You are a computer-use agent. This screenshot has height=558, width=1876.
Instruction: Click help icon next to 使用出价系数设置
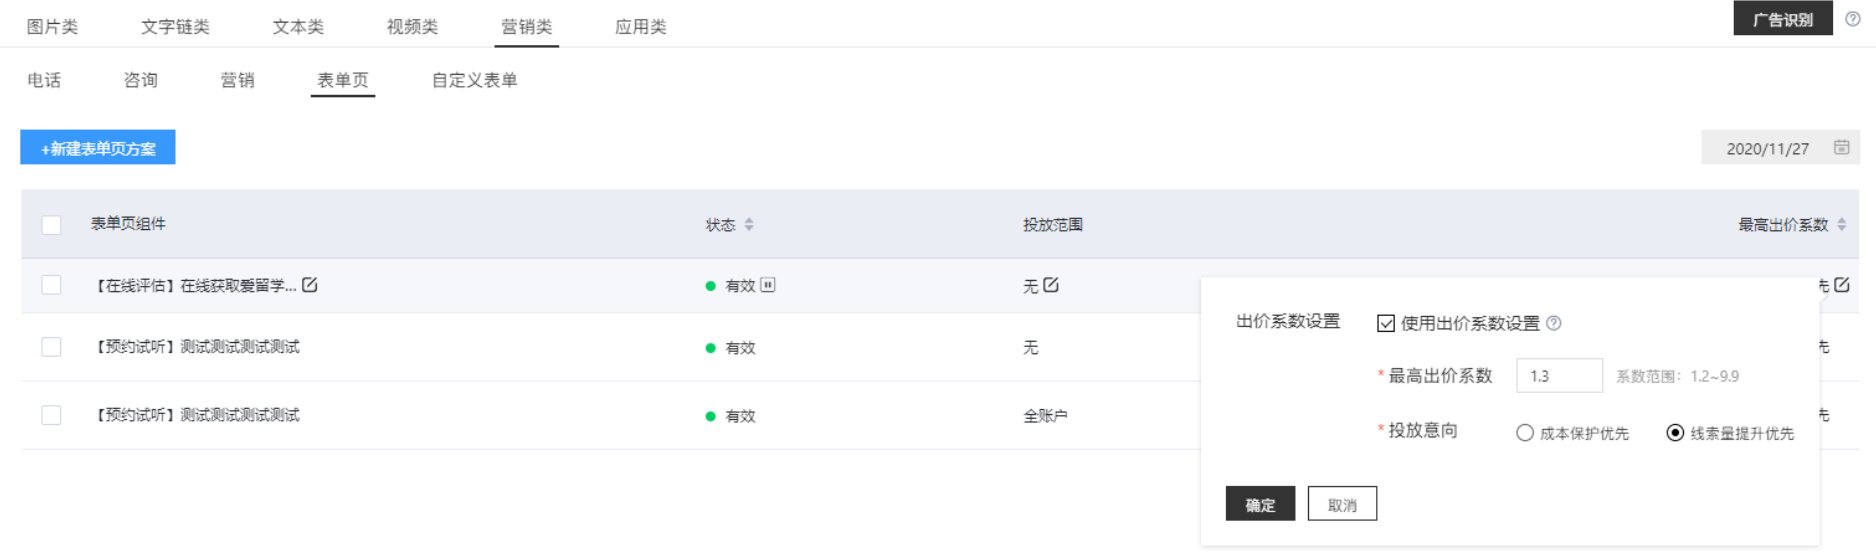(1554, 323)
